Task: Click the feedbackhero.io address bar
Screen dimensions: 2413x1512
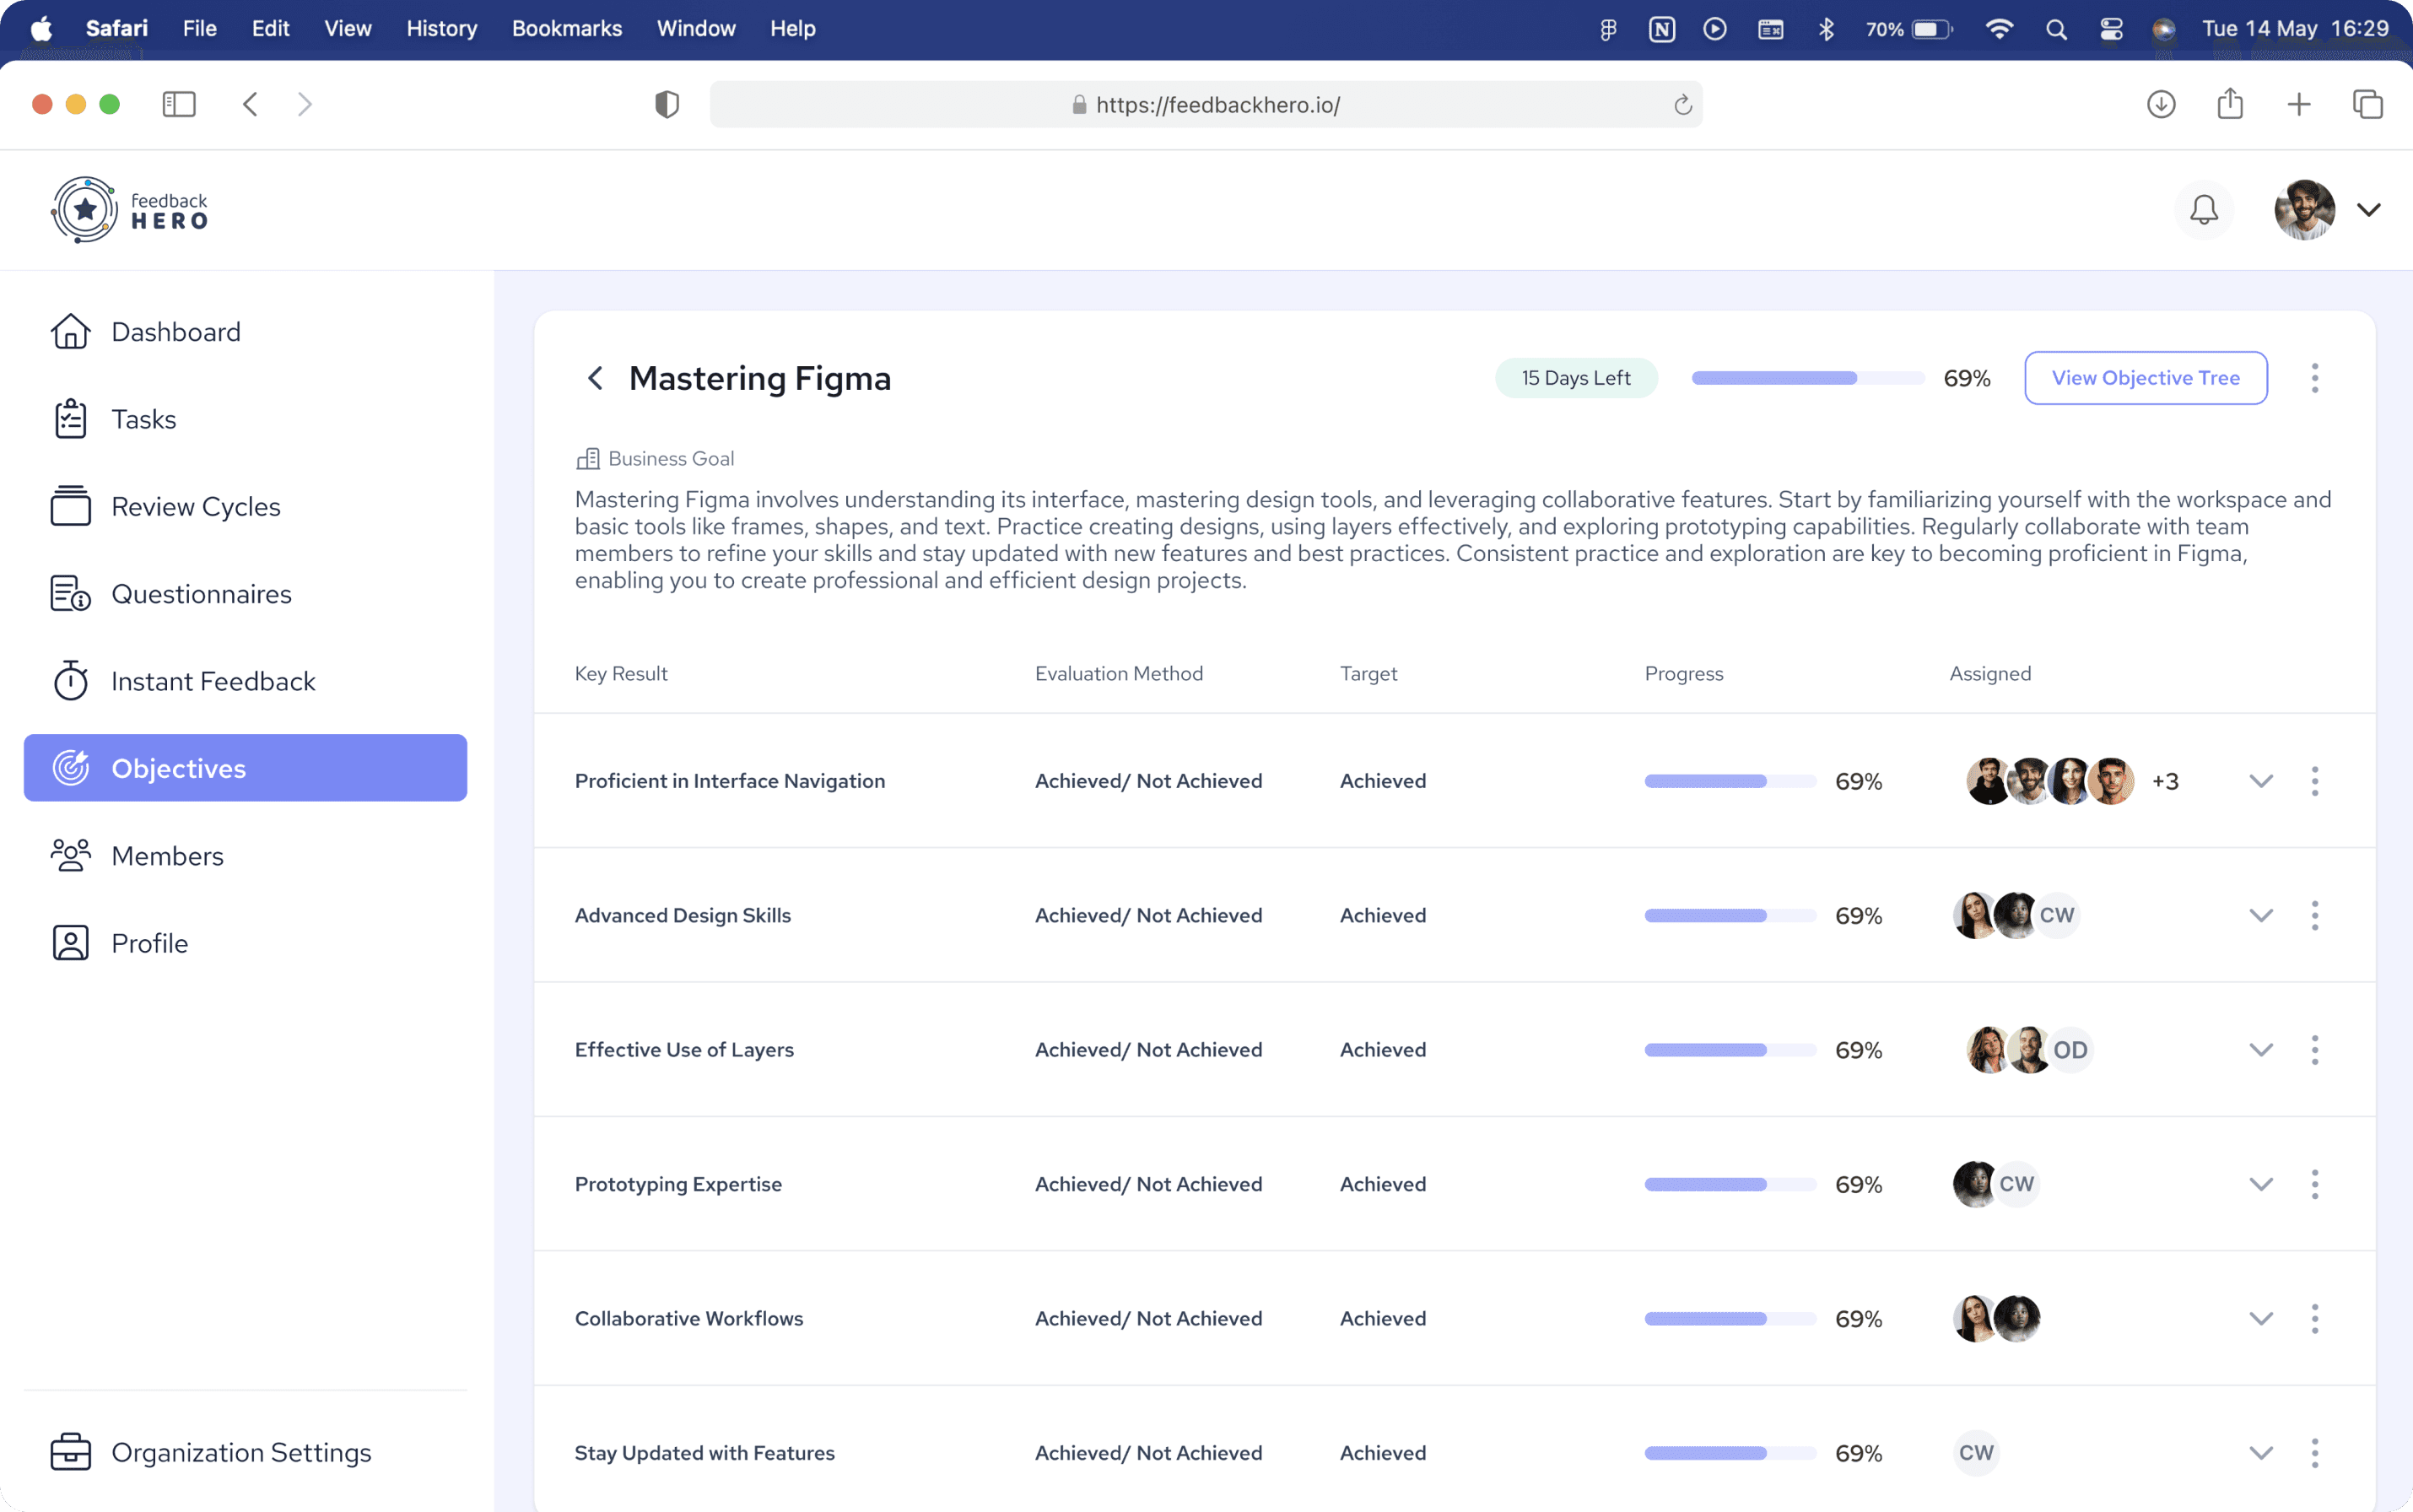Action: click(x=1206, y=104)
